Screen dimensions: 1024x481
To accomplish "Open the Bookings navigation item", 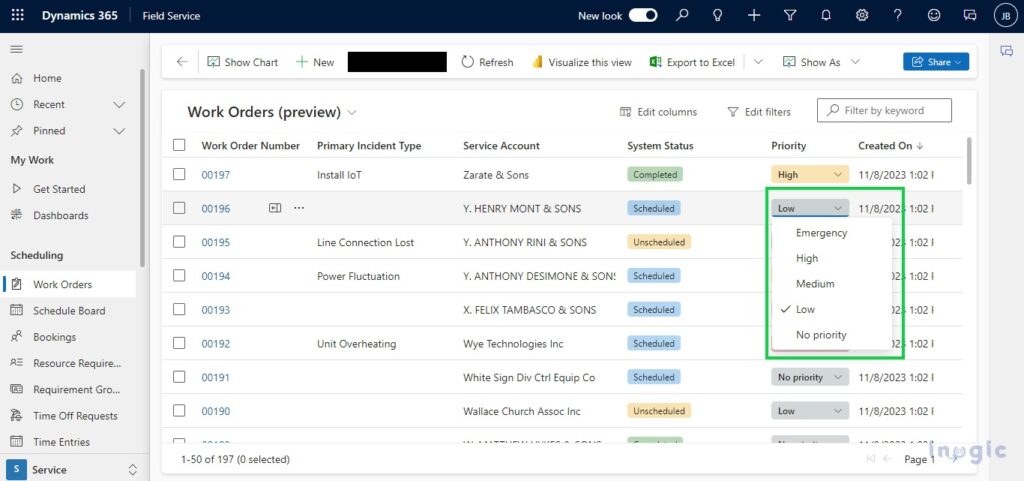I will pyautogui.click(x=55, y=337).
